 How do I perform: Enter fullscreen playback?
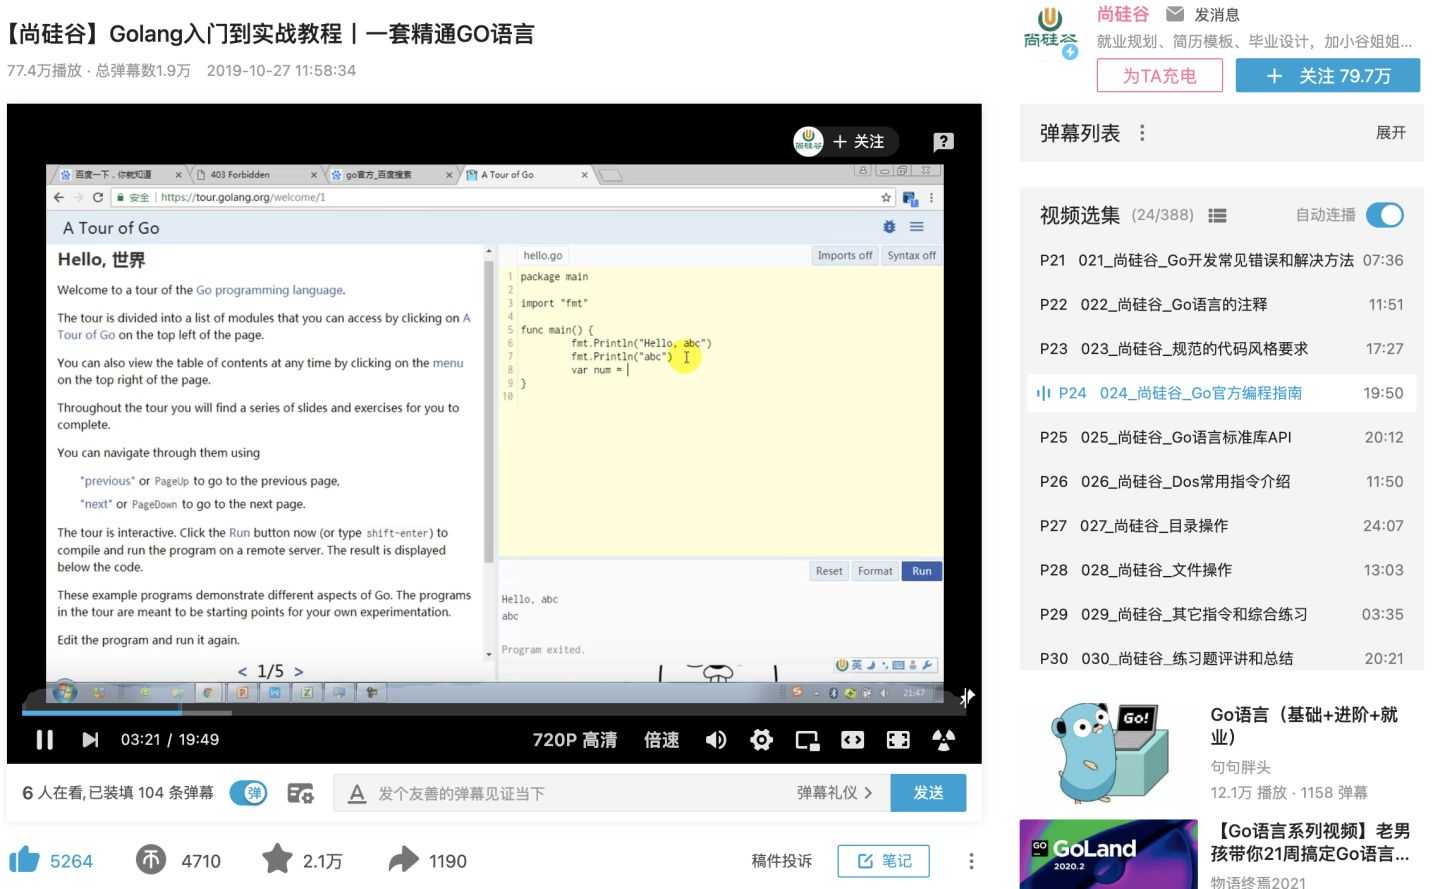[x=897, y=740]
